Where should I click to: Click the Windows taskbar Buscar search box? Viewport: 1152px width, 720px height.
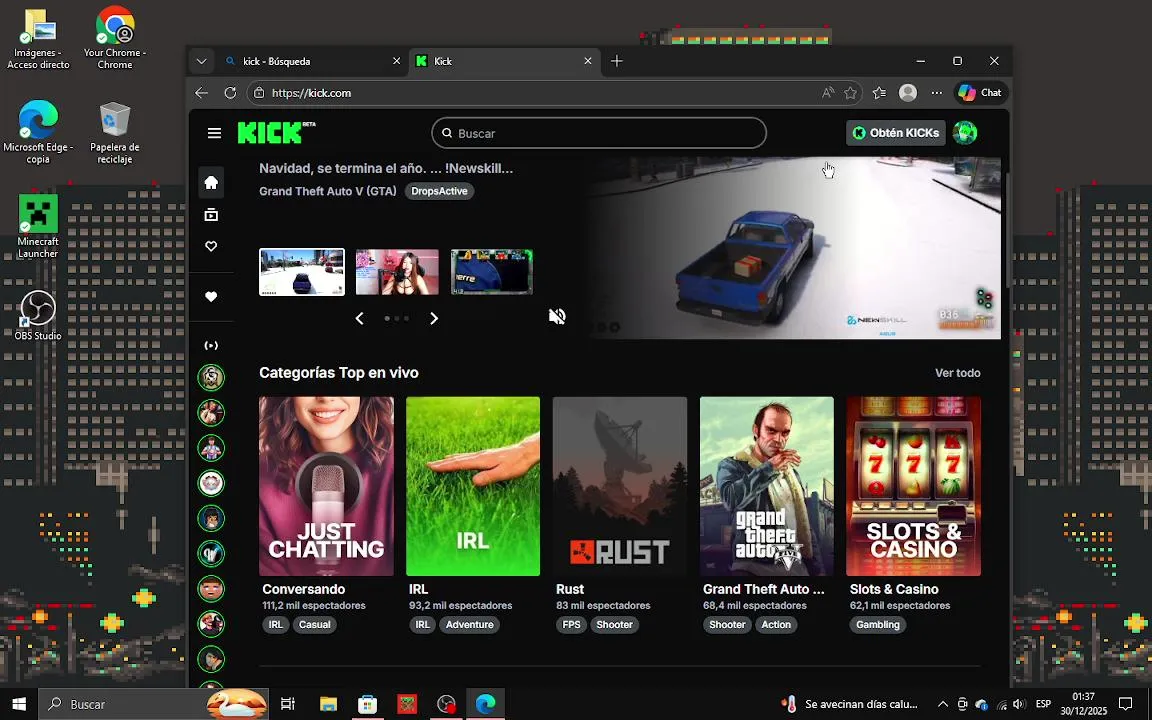153,704
